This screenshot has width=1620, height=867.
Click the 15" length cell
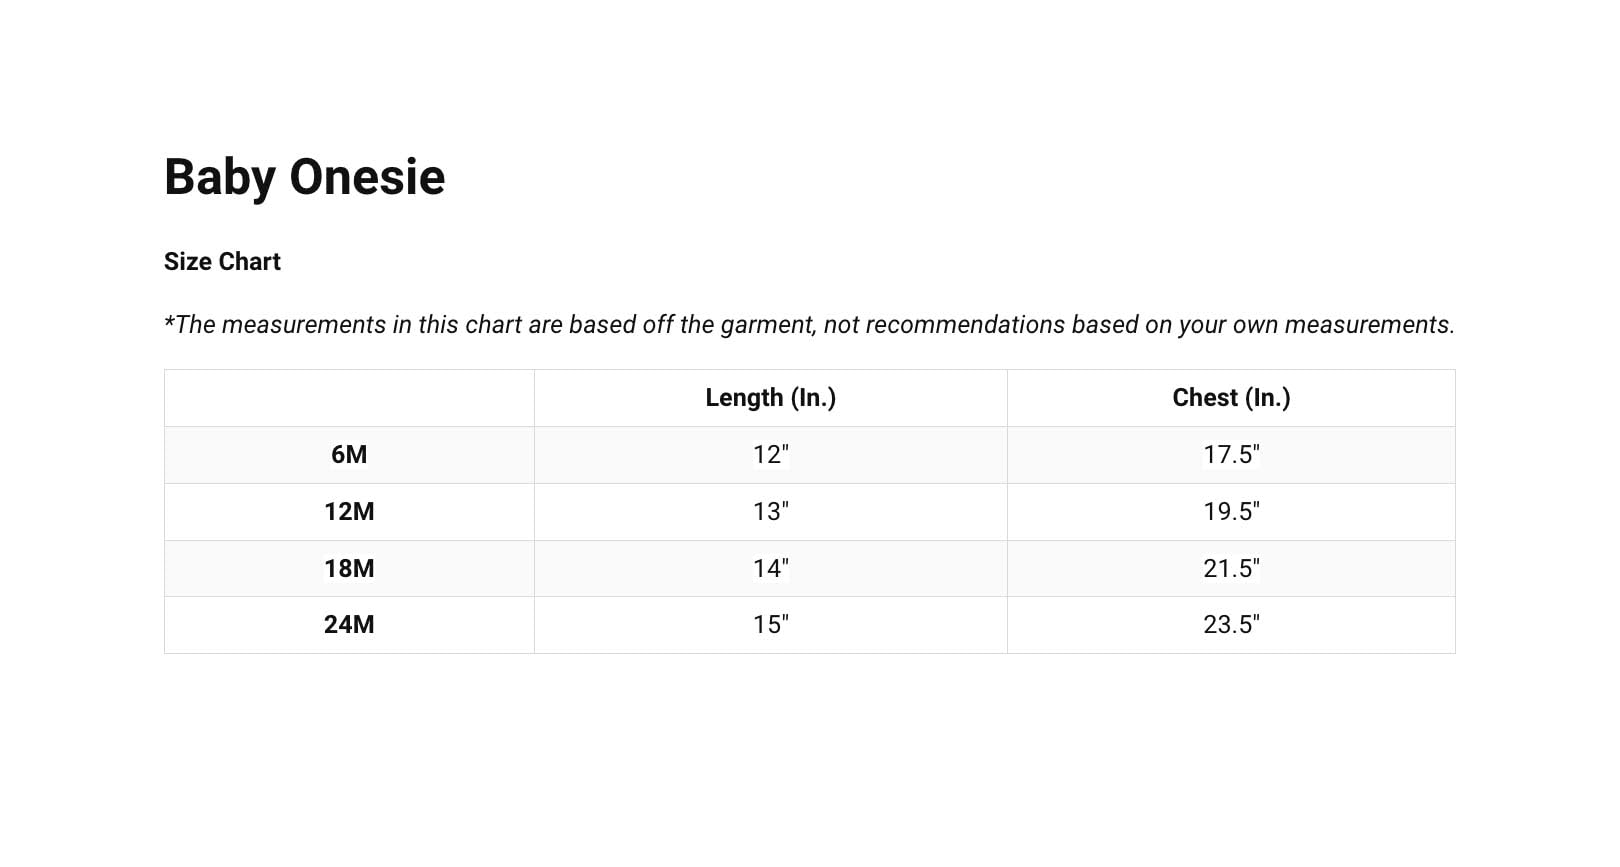point(770,625)
